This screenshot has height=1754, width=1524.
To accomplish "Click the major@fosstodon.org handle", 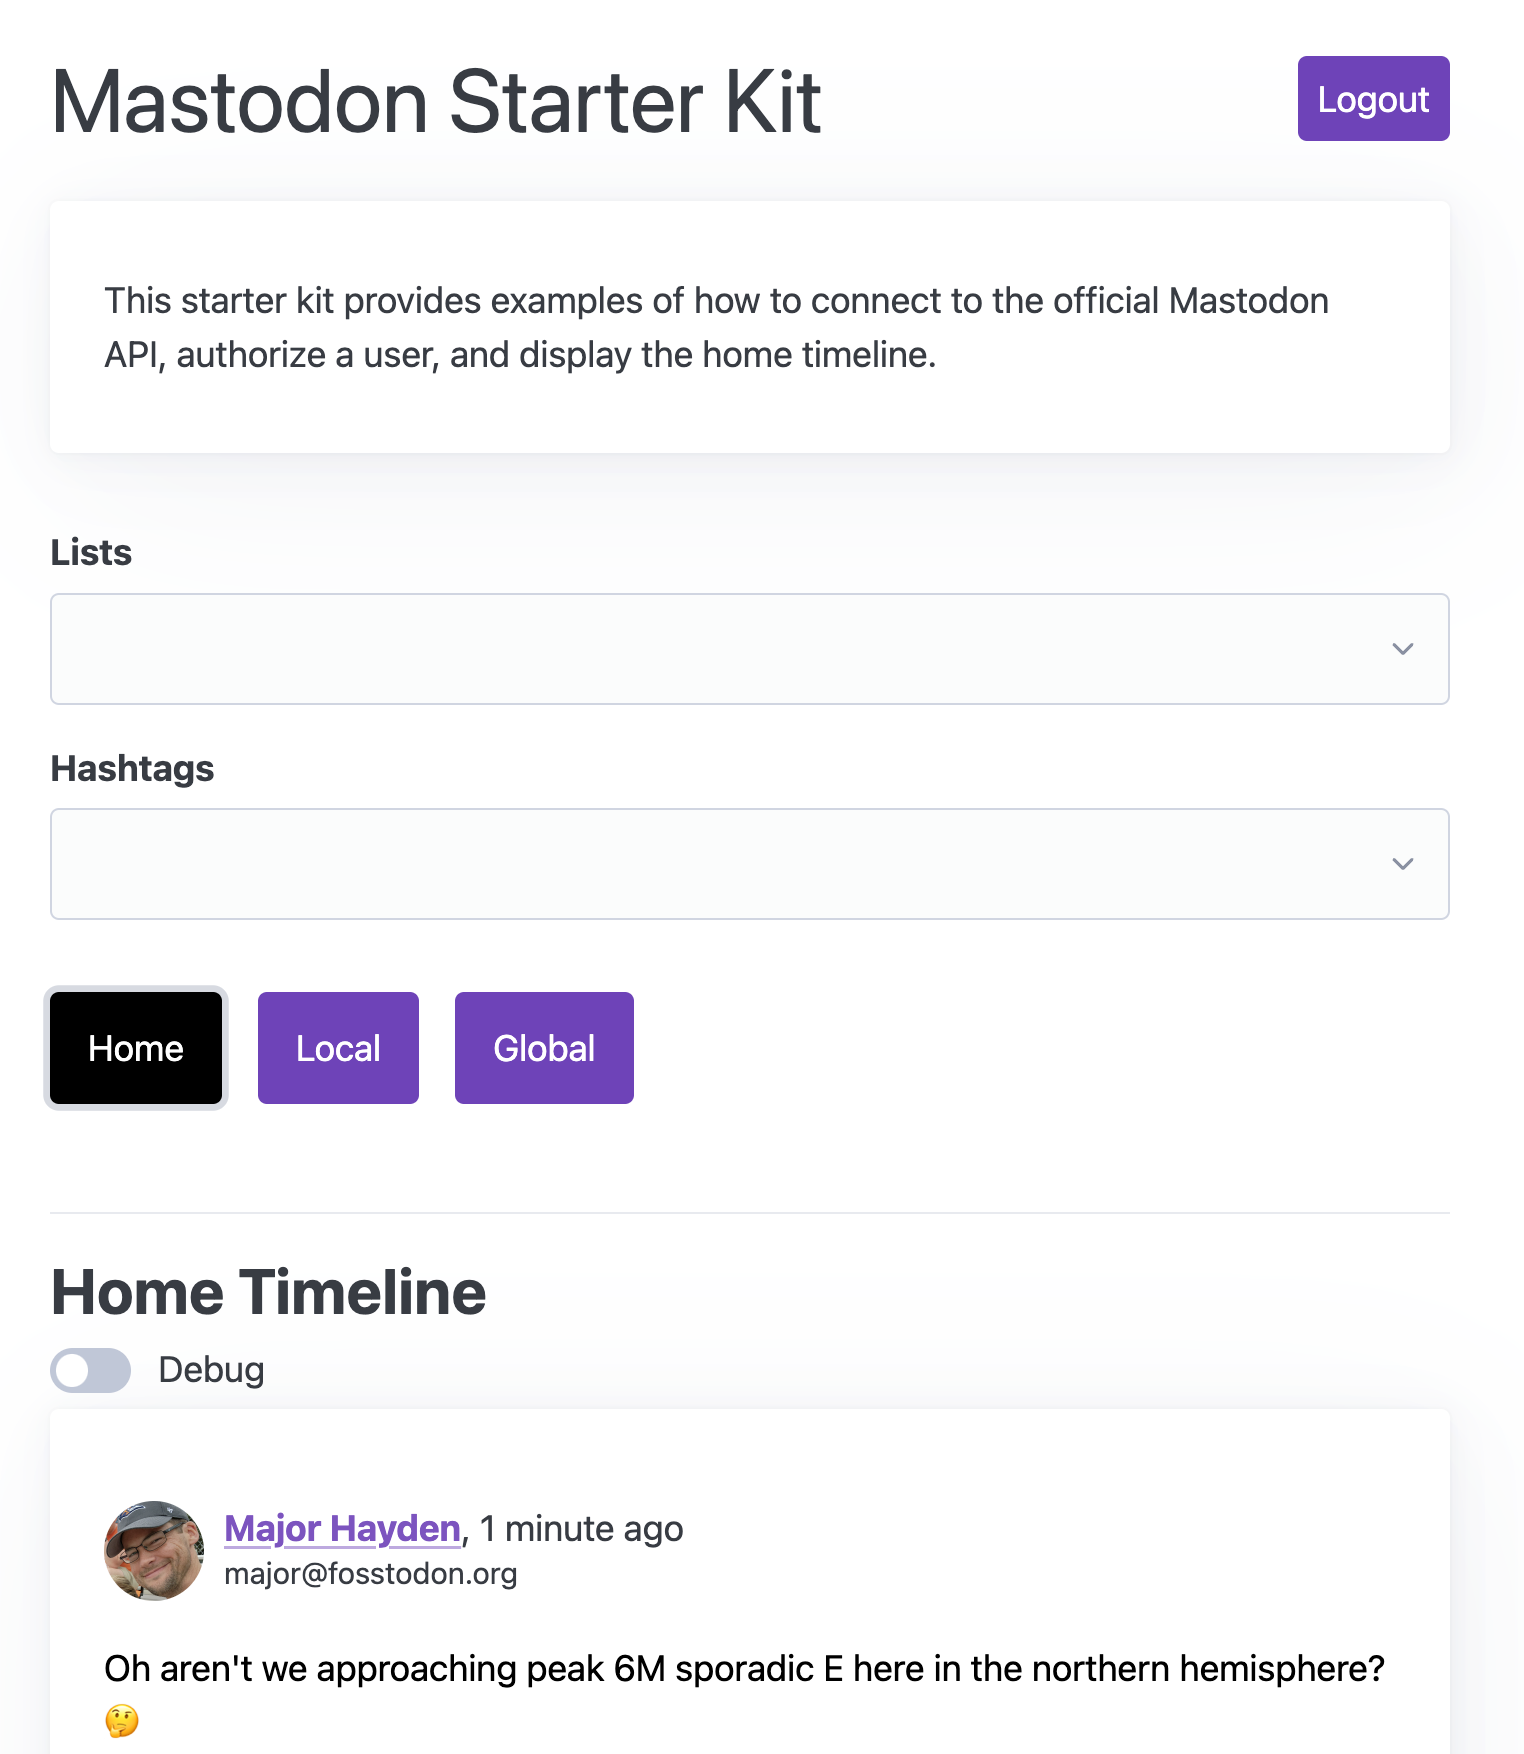I will tap(371, 1574).
